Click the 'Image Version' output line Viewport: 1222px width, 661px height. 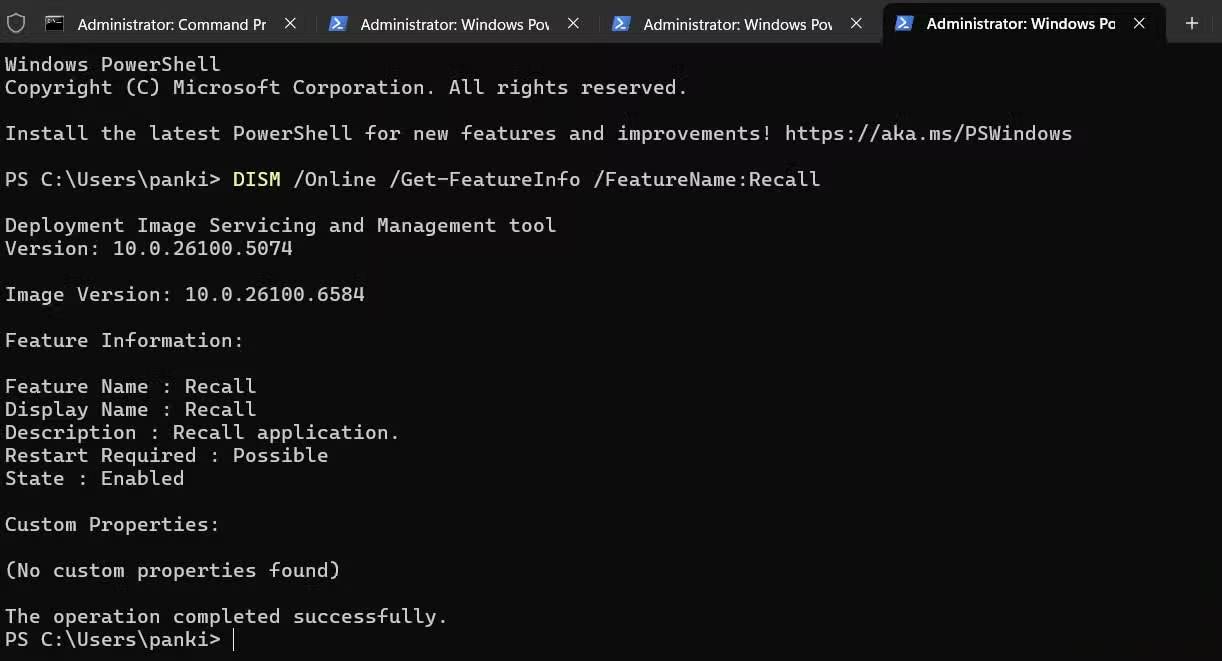click(x=184, y=294)
